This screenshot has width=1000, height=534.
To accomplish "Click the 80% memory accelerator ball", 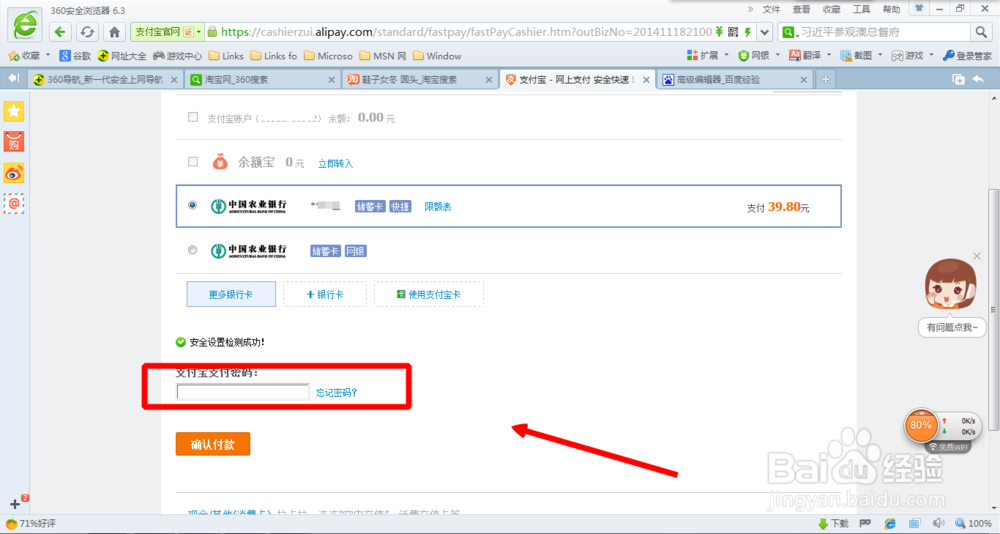I will 920,426.
